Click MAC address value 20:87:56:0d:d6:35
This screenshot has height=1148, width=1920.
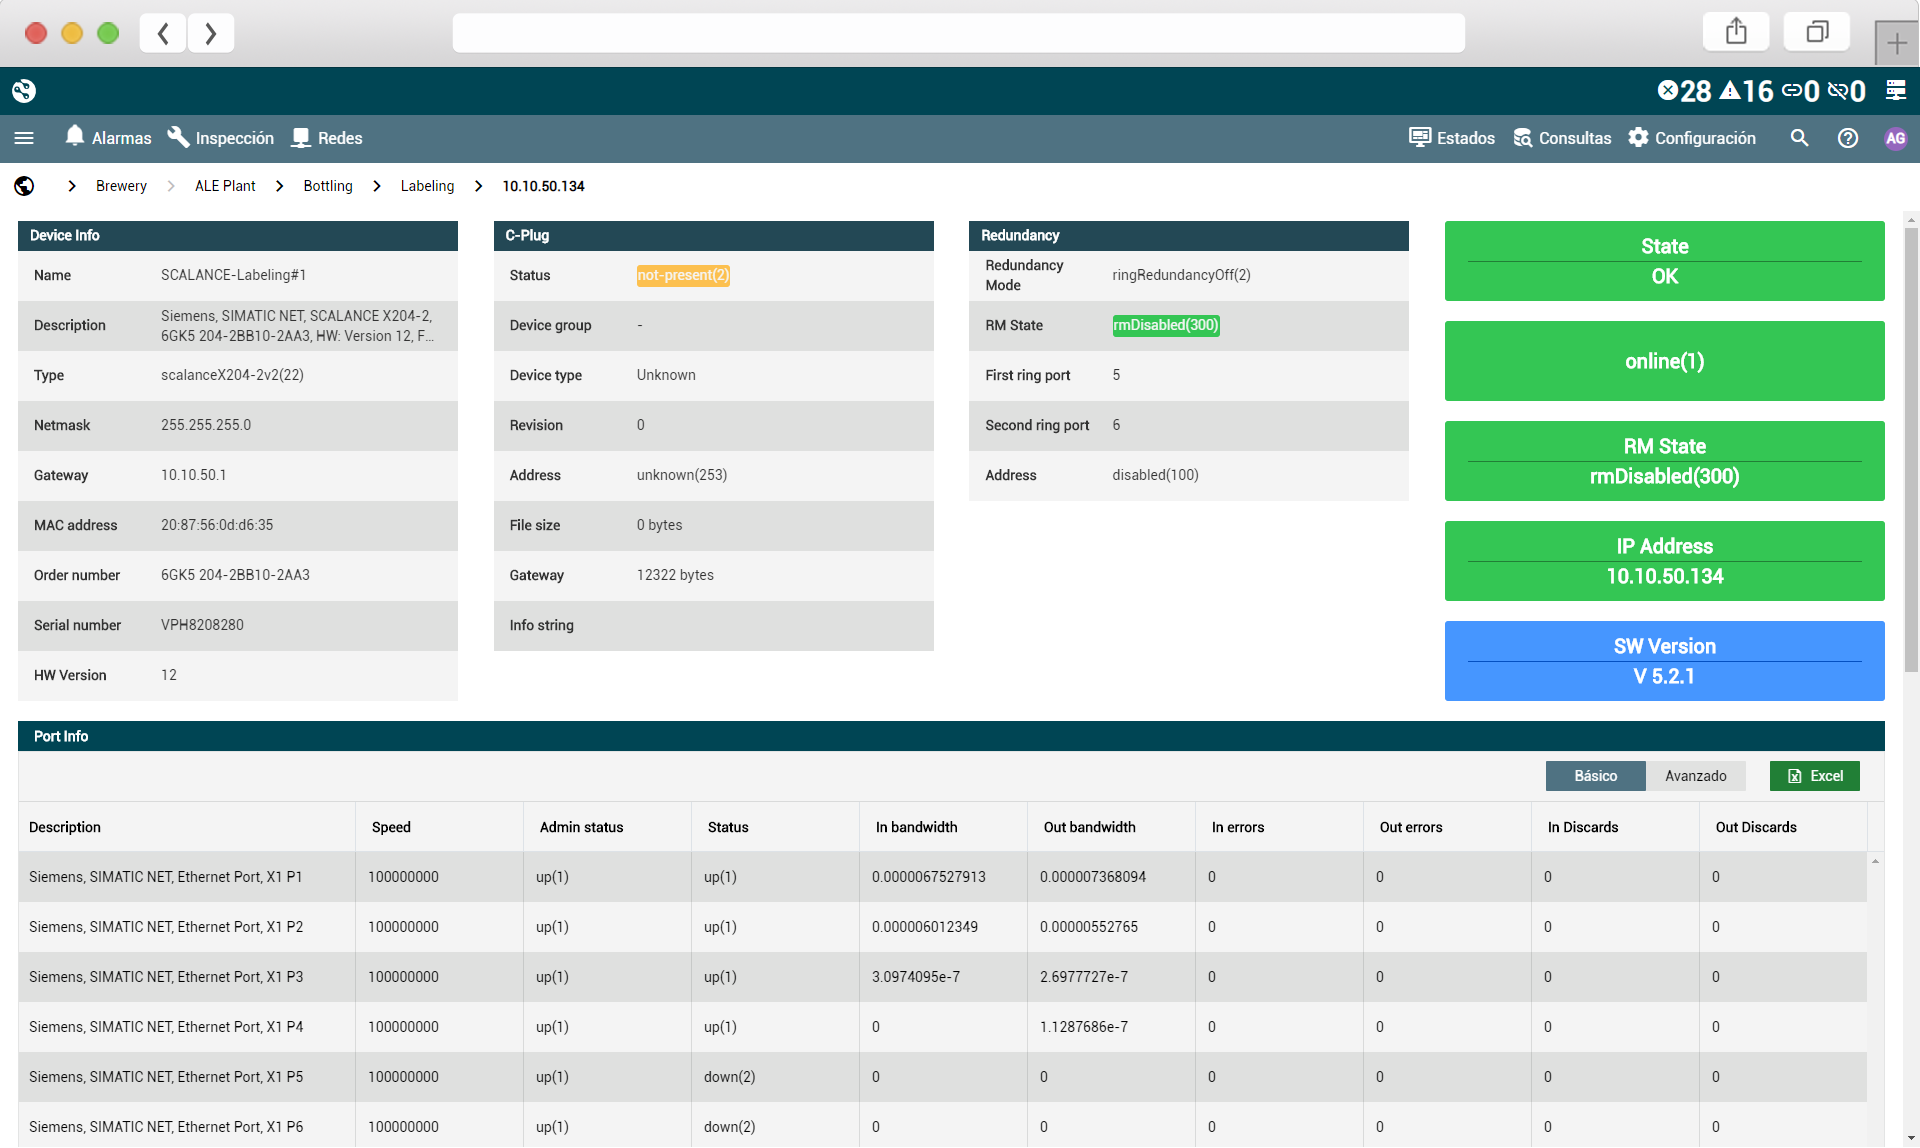217,525
